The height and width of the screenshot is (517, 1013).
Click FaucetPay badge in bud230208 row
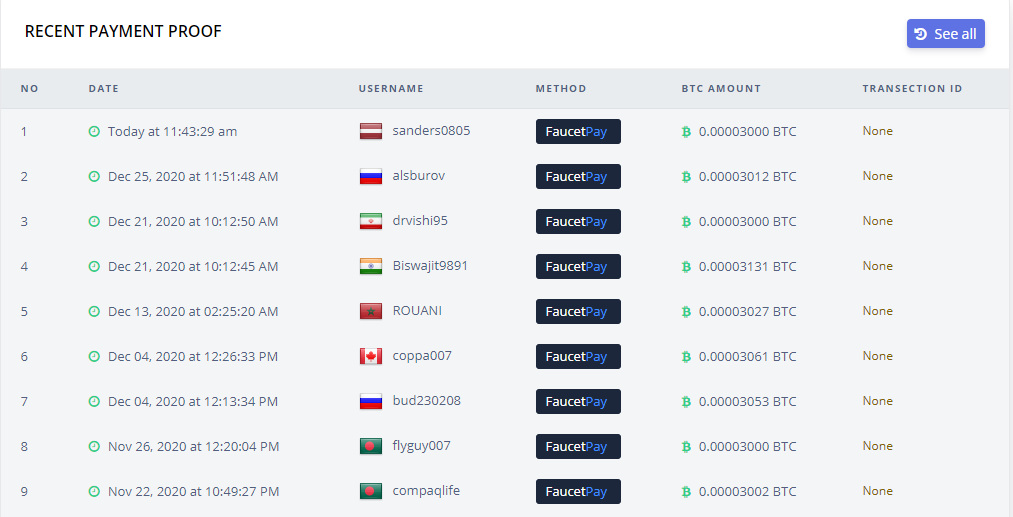pos(578,401)
